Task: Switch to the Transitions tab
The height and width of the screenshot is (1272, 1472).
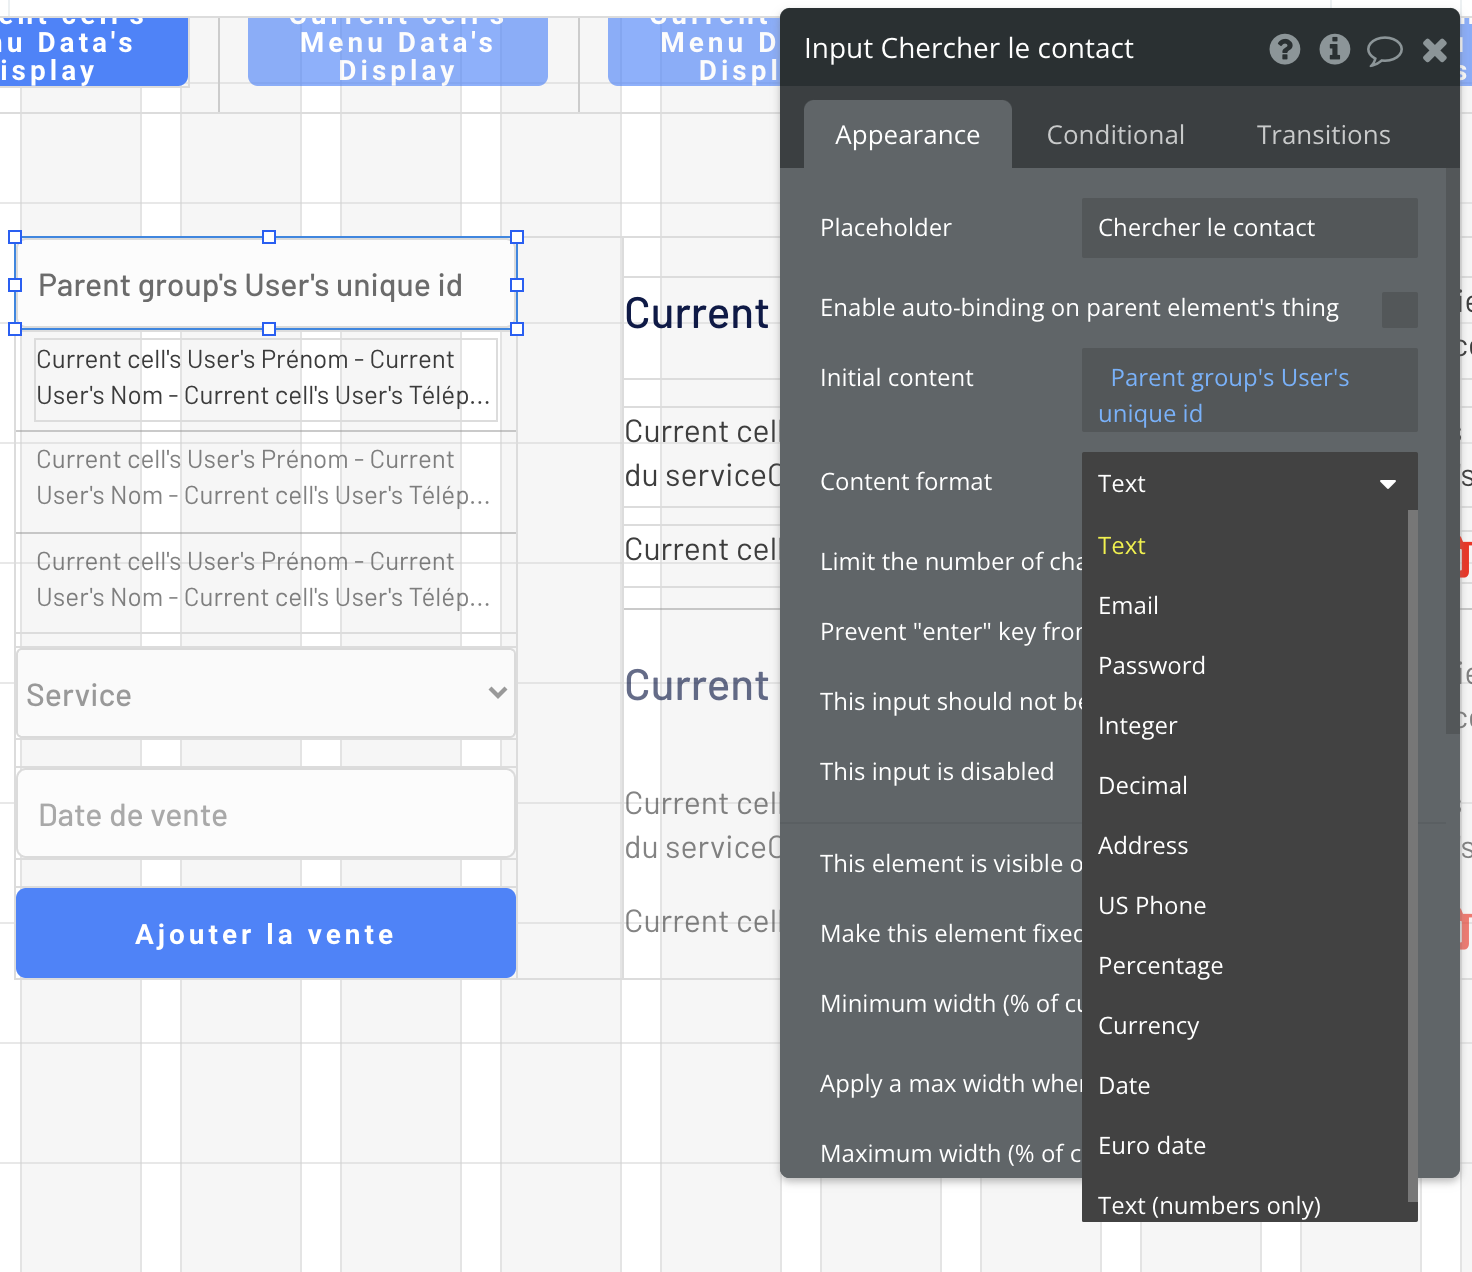Action: [1323, 135]
